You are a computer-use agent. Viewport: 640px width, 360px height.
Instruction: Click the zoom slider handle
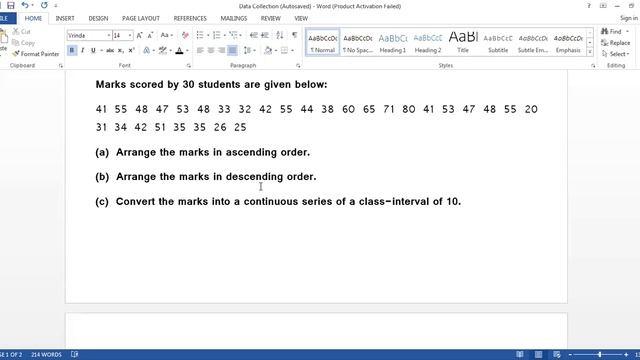[x=599, y=354]
